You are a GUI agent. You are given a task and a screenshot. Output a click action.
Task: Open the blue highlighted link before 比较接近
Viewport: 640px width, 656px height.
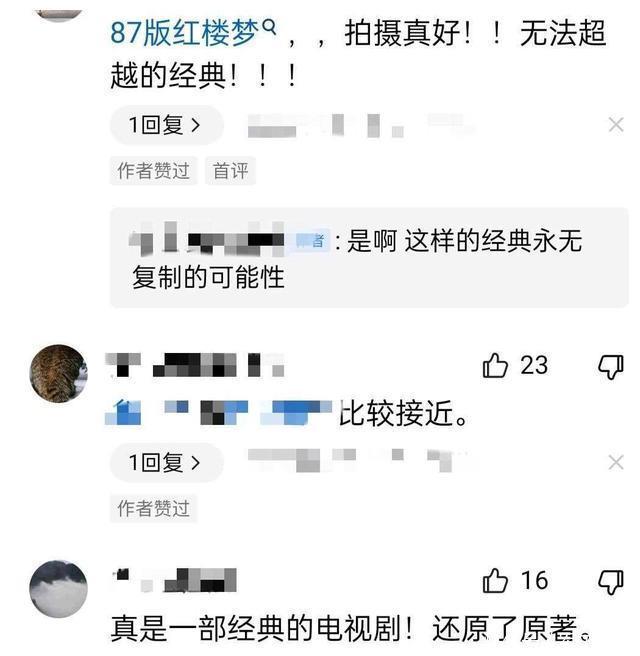click(x=218, y=413)
